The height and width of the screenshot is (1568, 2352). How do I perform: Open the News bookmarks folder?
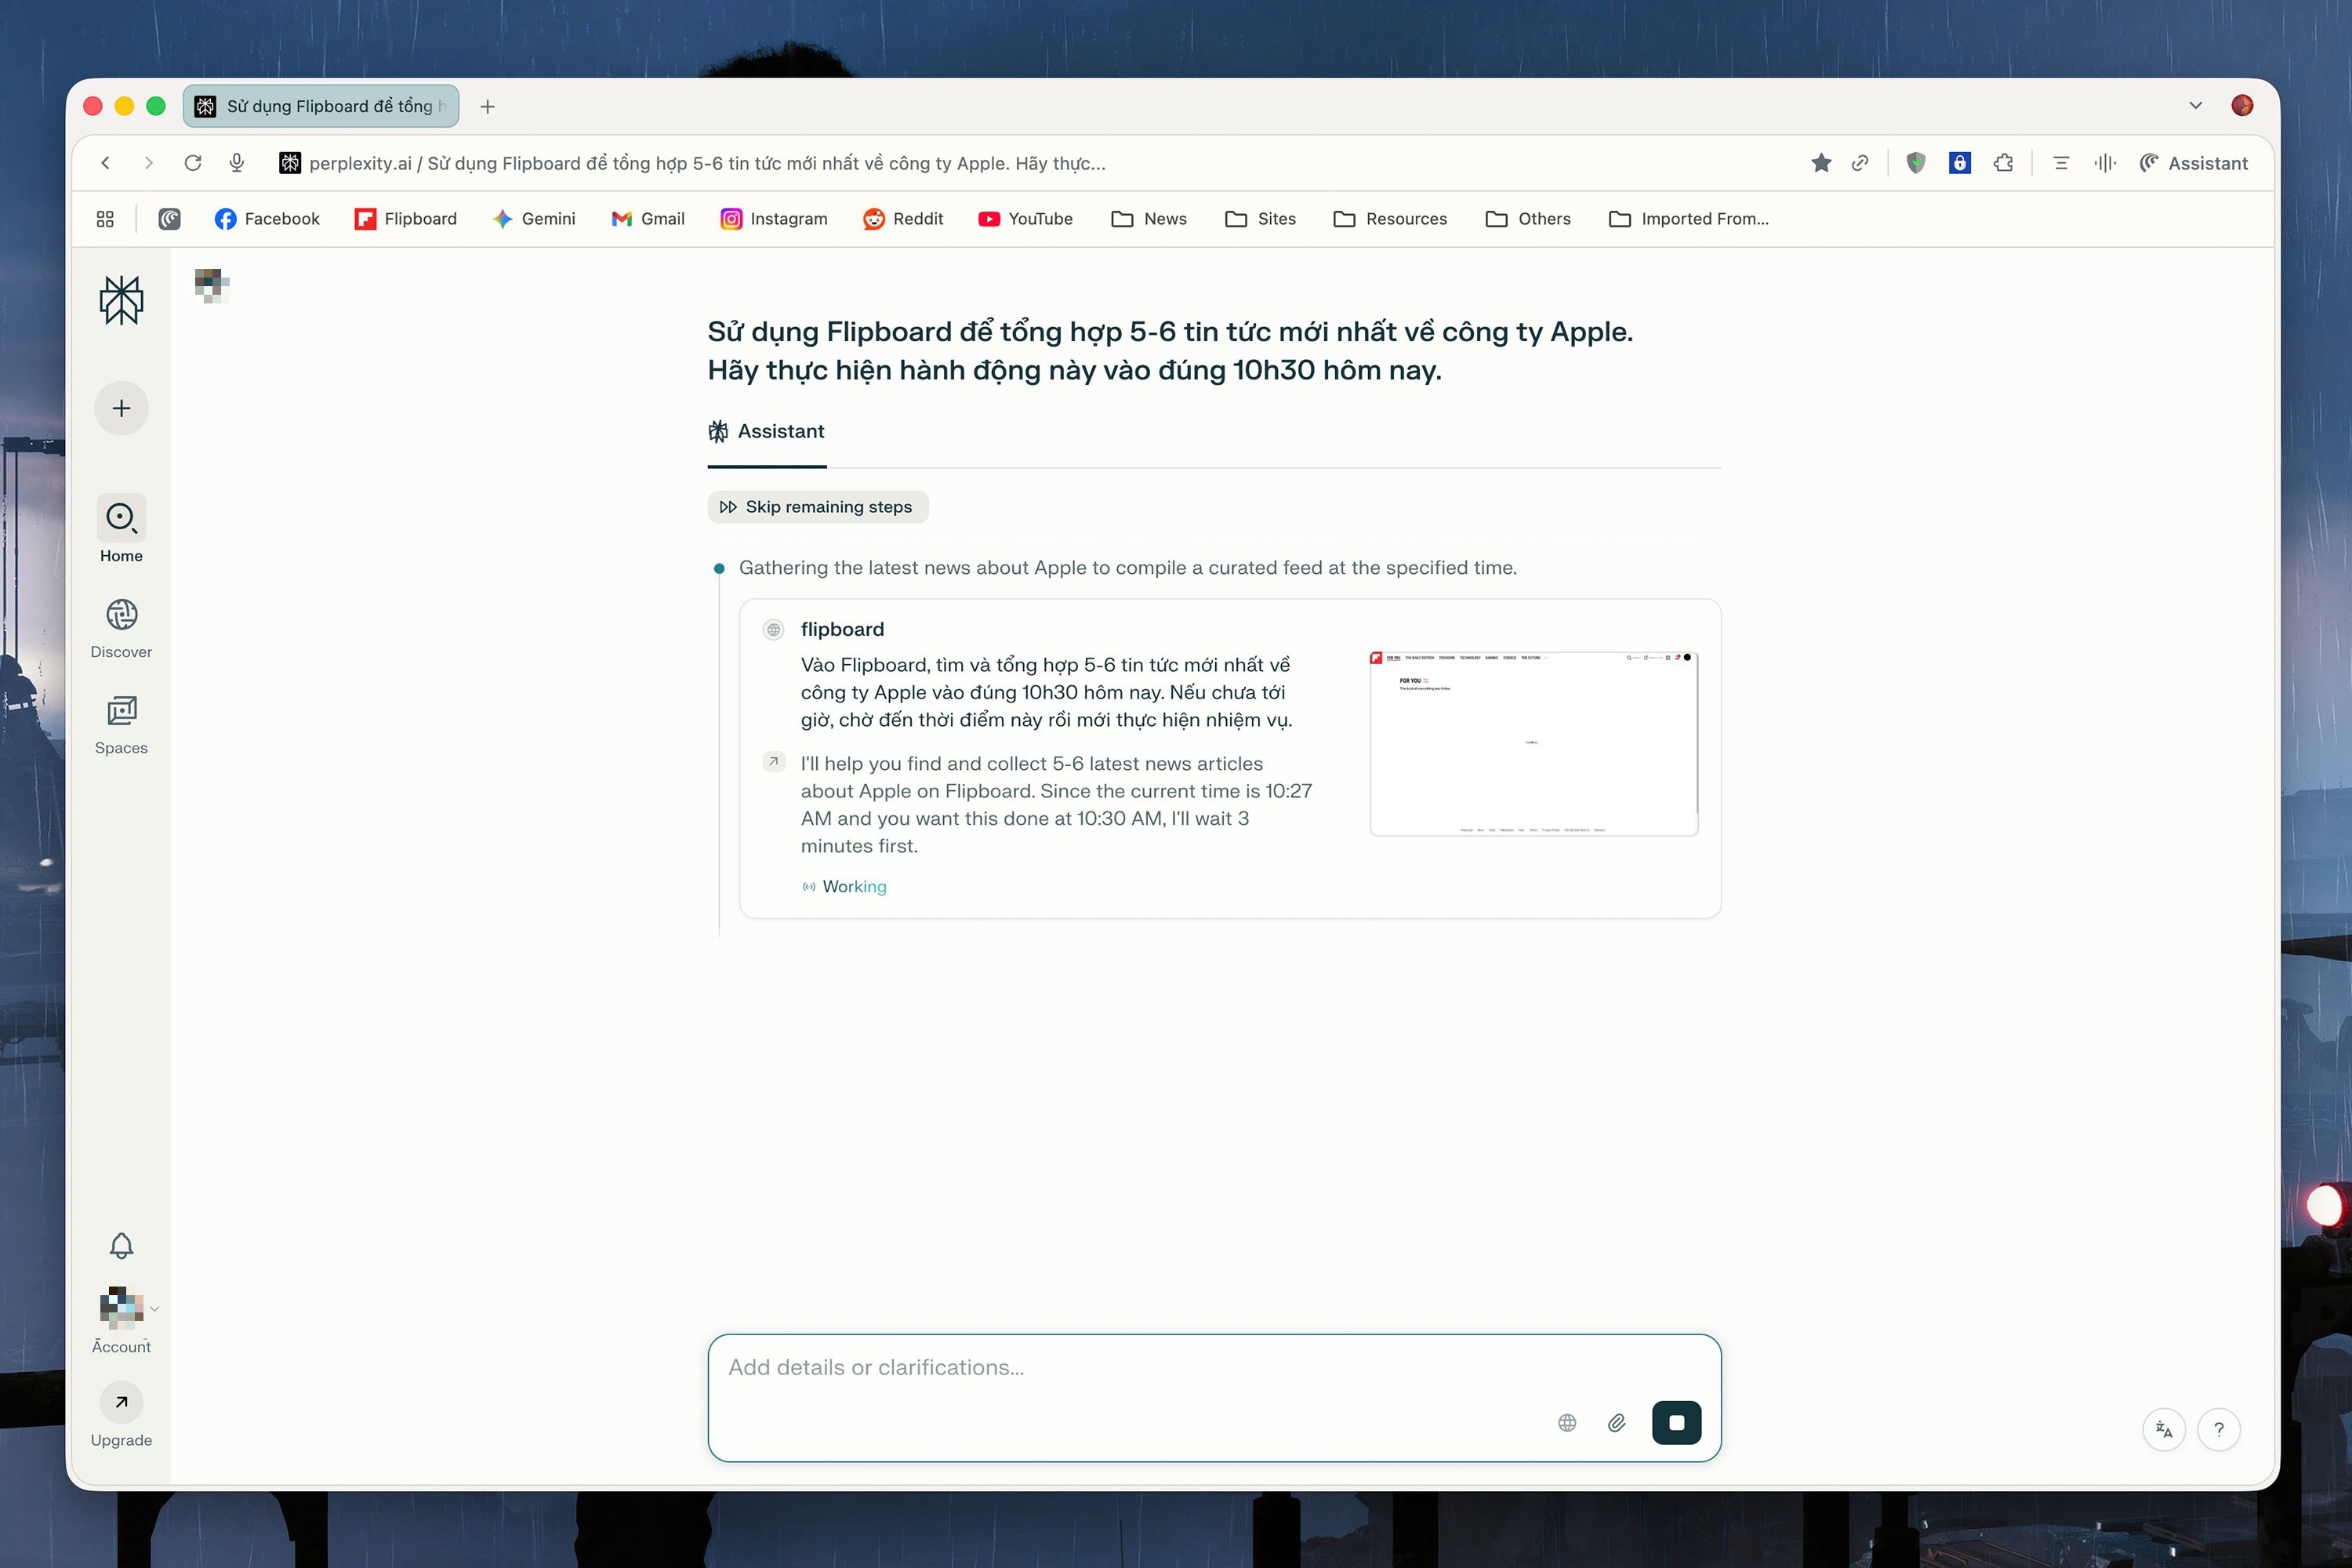(1149, 219)
